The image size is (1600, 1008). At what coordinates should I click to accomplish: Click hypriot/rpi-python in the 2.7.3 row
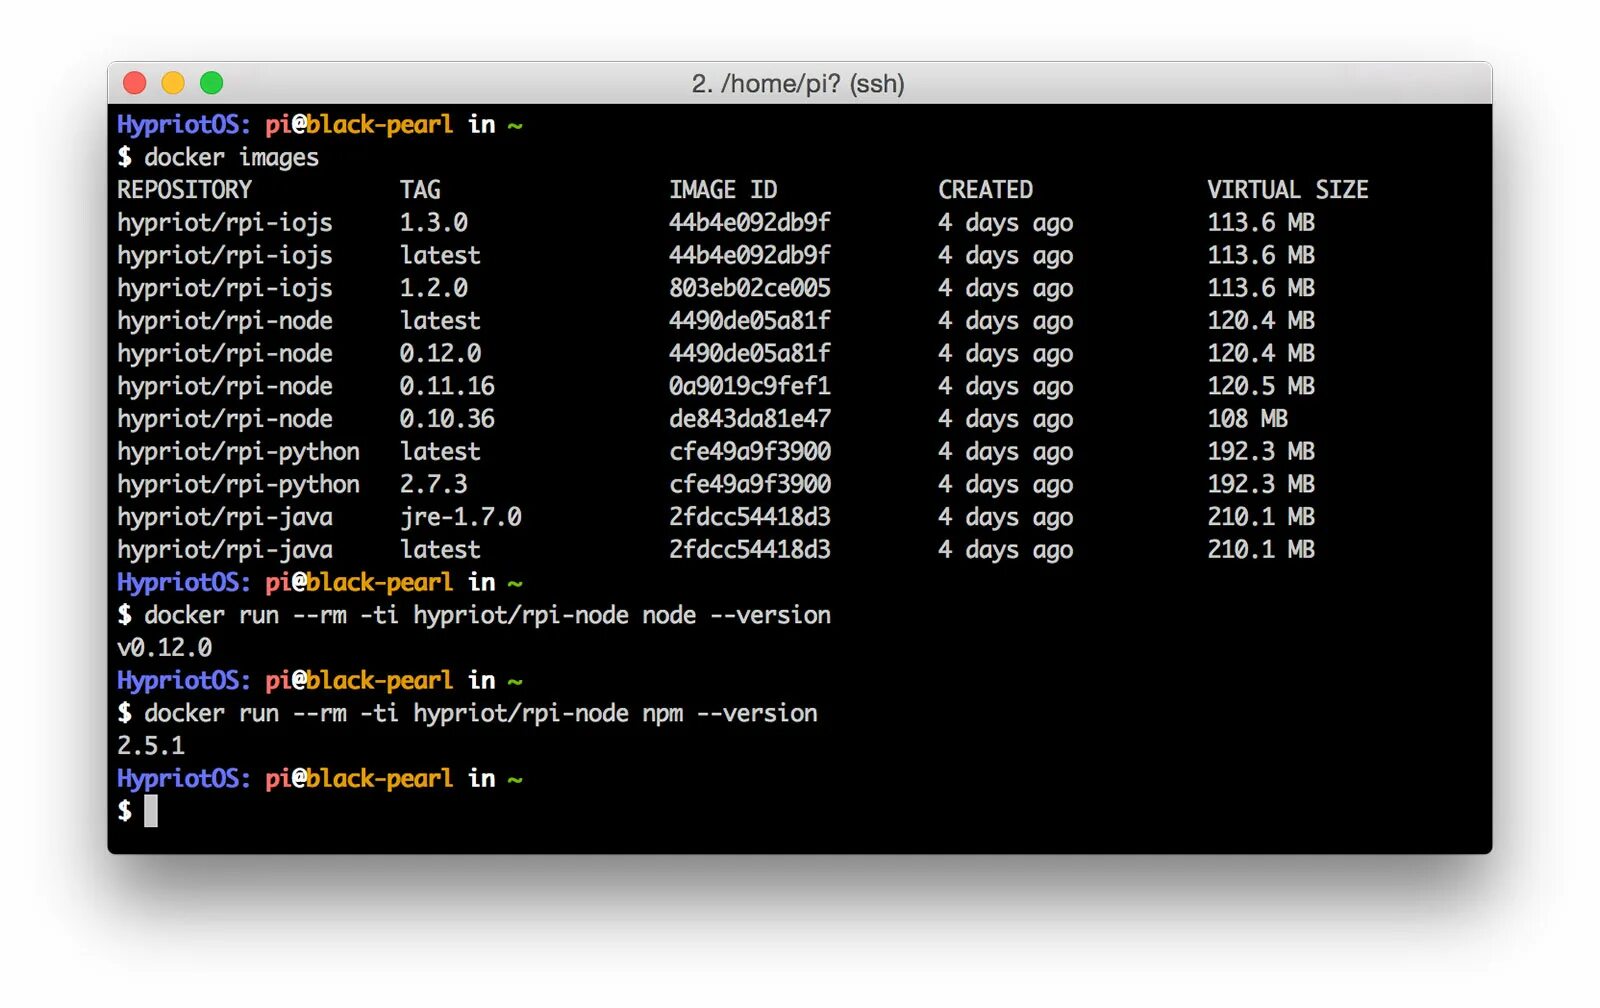(x=238, y=484)
